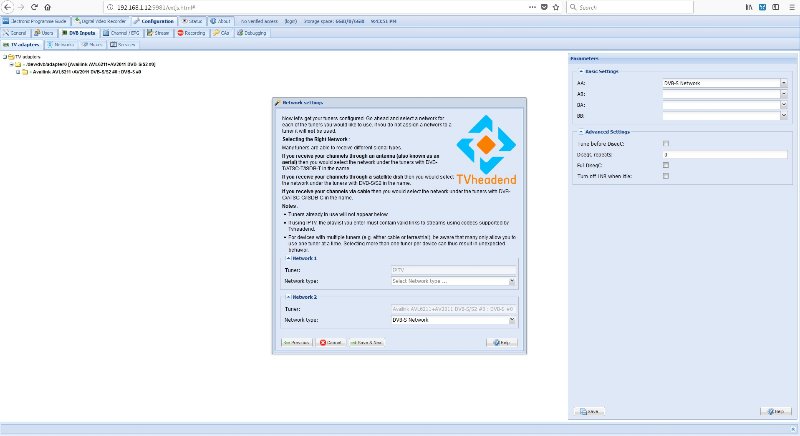800x436 pixels.
Task: Open the AA network dropdown
Action: pos(784,83)
